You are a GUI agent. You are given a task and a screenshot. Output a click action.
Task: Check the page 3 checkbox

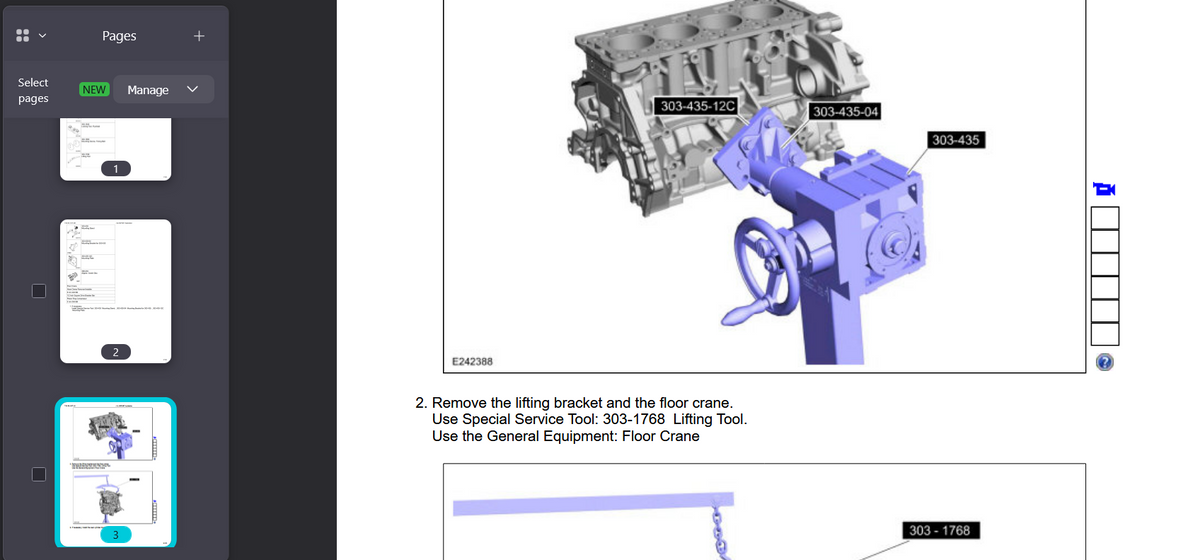click(38, 473)
